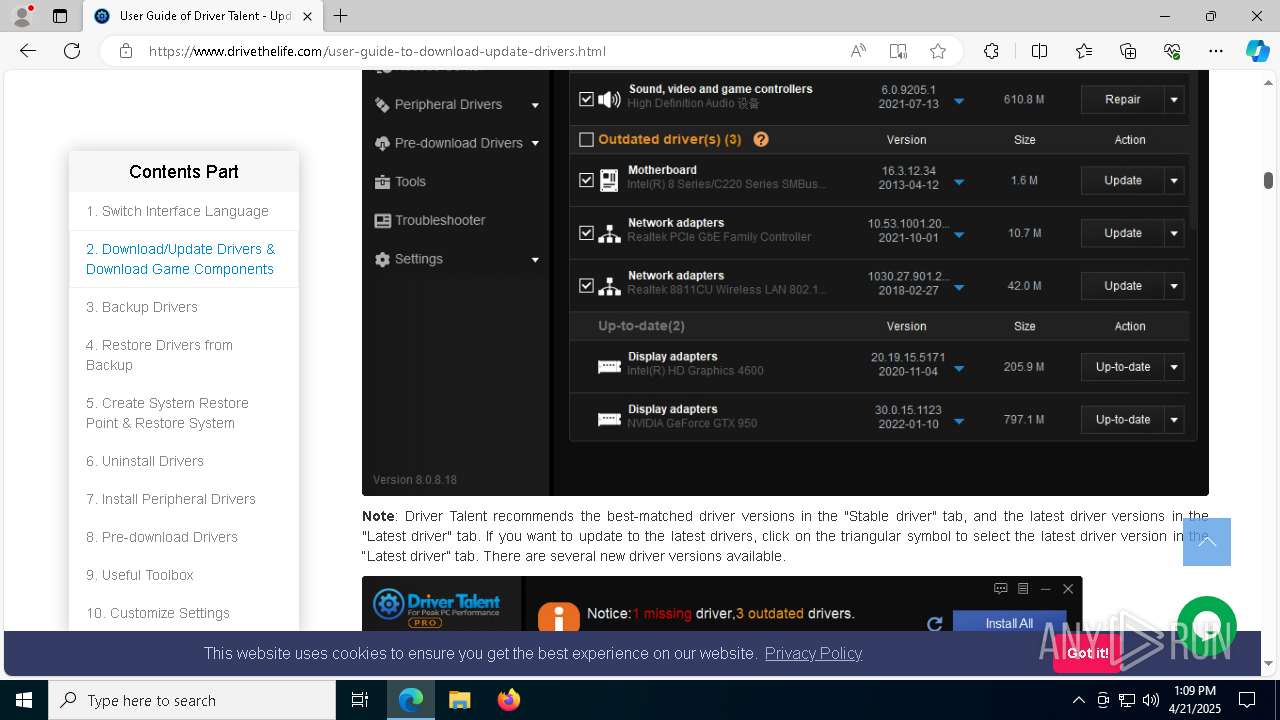1280x720 pixels.
Task: Open the Repair button dropdown arrow
Action: point(1174,99)
